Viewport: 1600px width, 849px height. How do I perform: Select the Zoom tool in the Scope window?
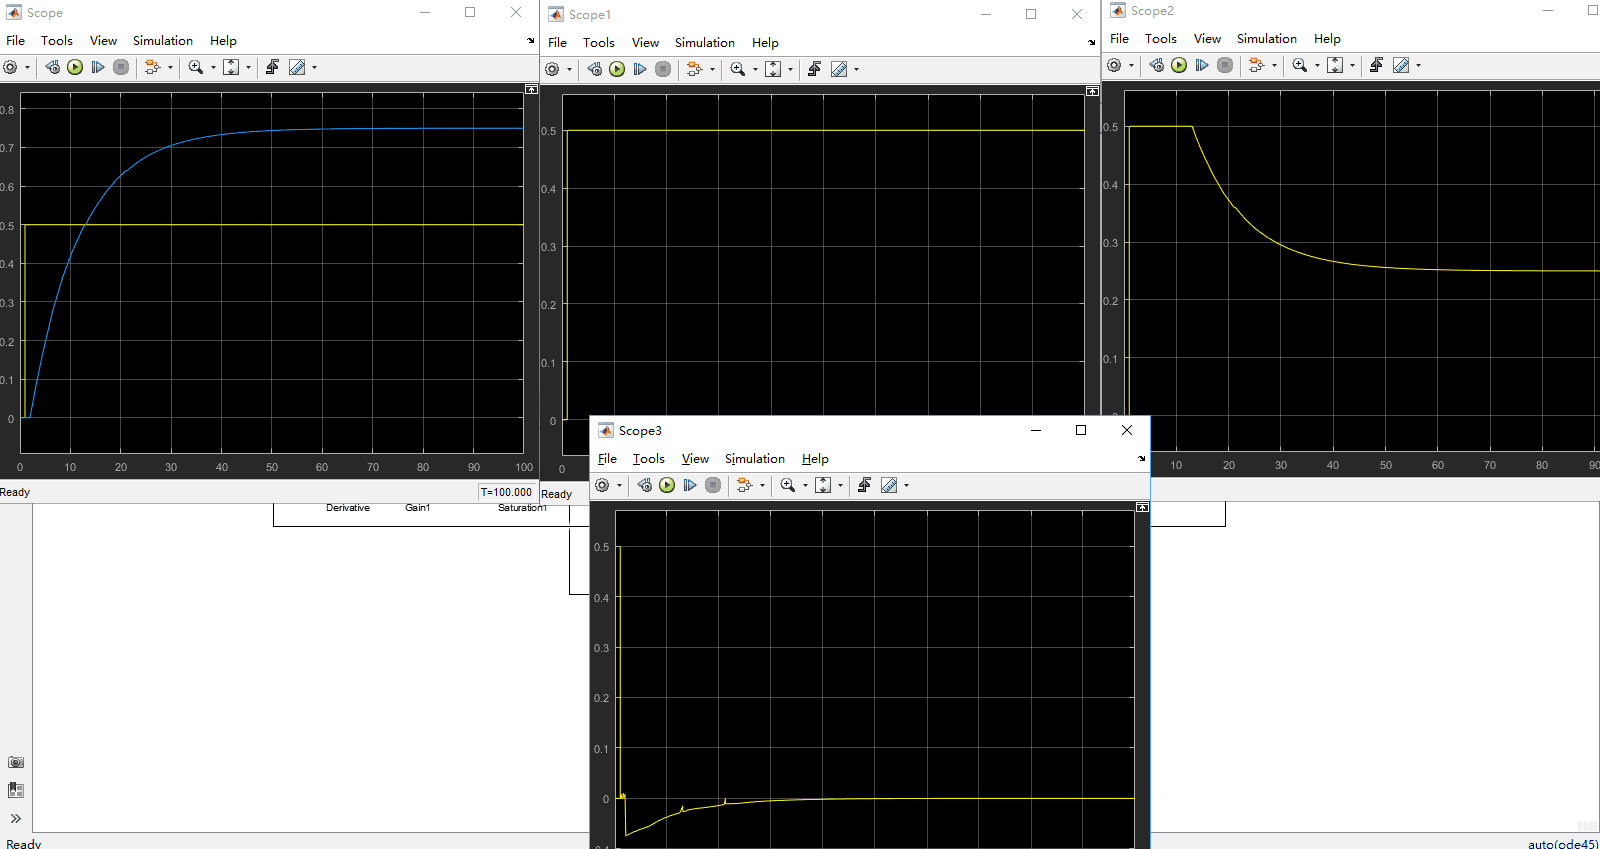click(x=196, y=67)
